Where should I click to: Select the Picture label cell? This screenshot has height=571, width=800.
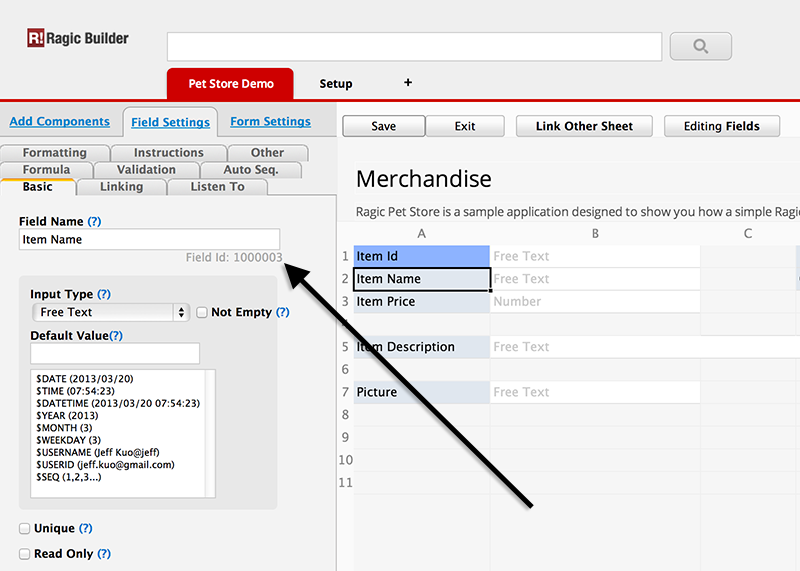coord(421,392)
